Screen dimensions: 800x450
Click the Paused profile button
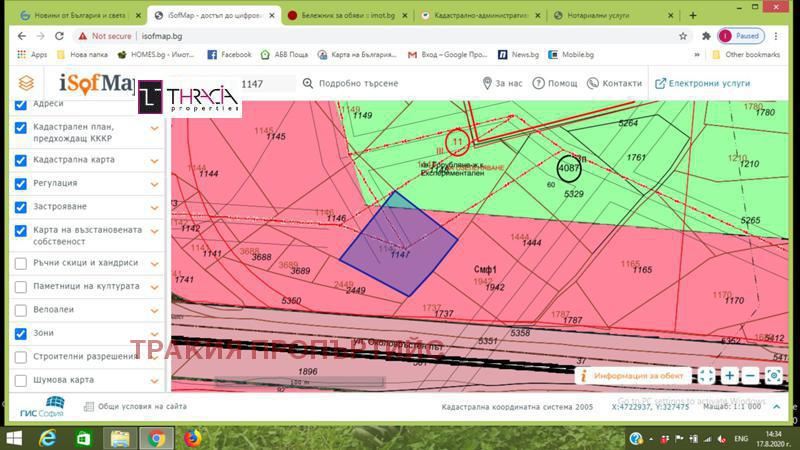pyautogui.click(x=741, y=36)
